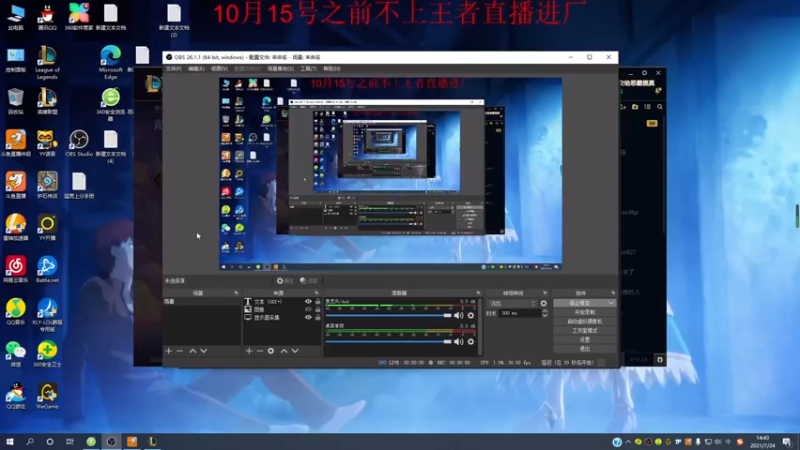Select the scene entry in the Scenes list
The width and height of the screenshot is (800, 450).
pos(201,302)
